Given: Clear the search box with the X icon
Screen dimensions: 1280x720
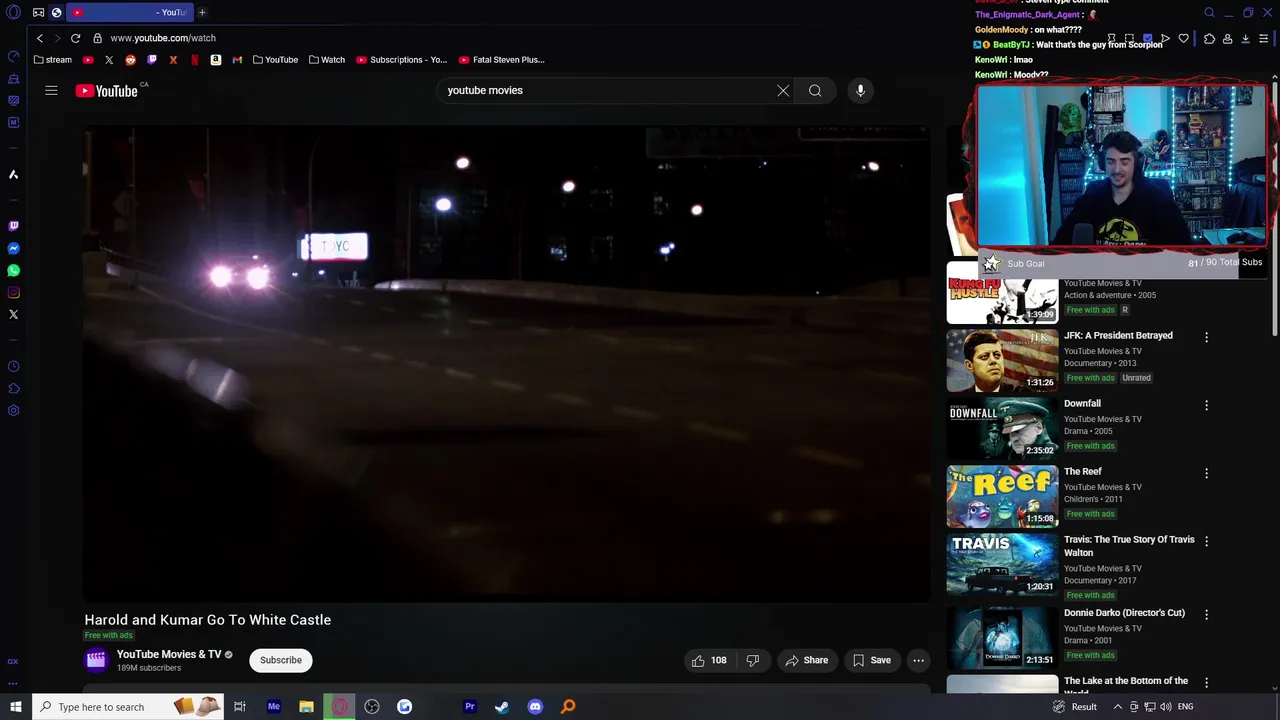Looking at the screenshot, I should 783,91.
